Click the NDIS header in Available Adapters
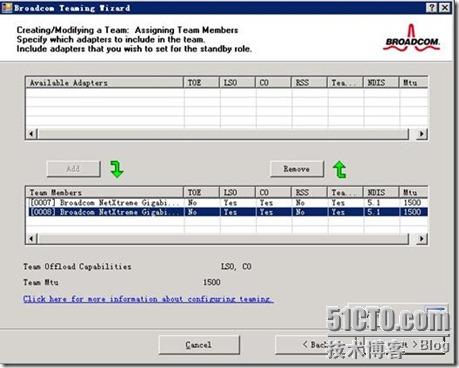The image size is (459, 368). pyautogui.click(x=381, y=83)
